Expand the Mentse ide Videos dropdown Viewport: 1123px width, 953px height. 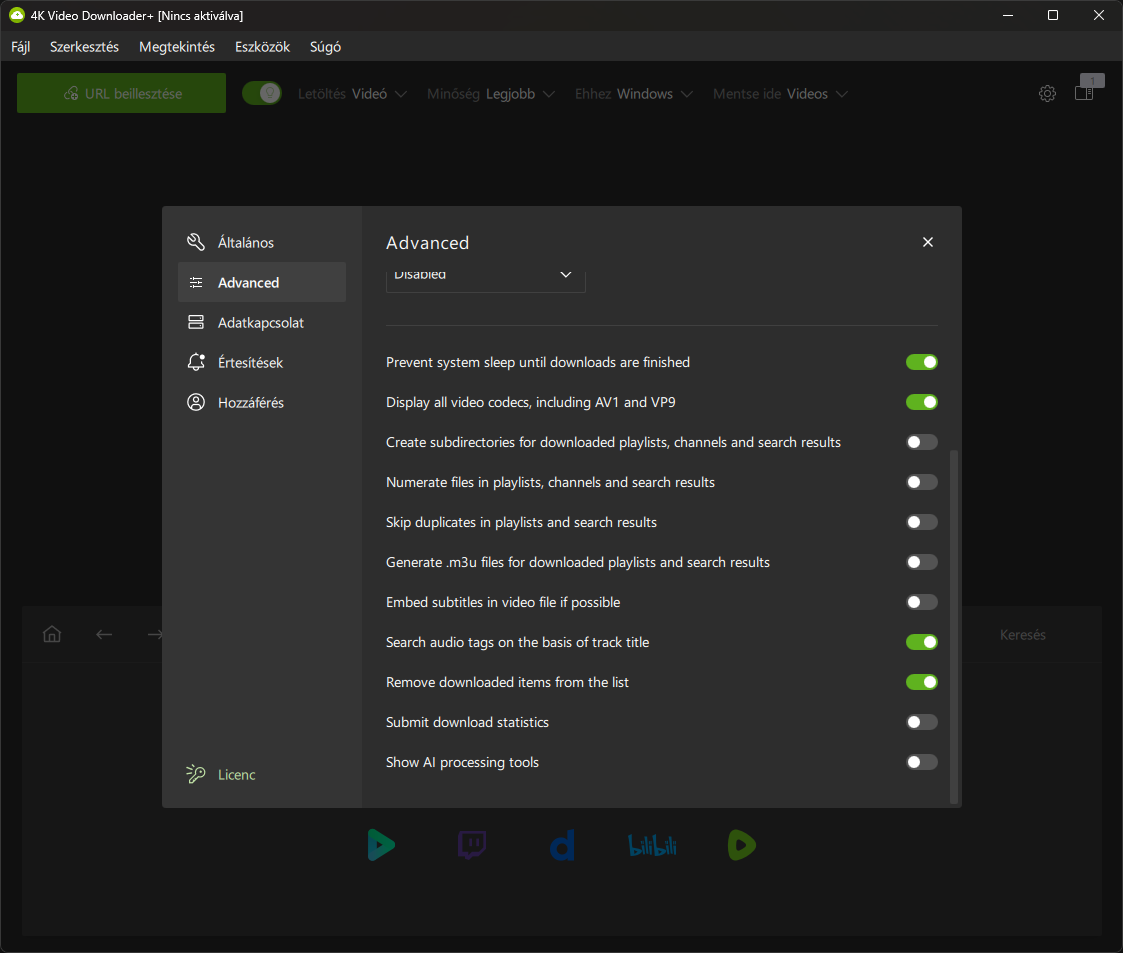781,94
